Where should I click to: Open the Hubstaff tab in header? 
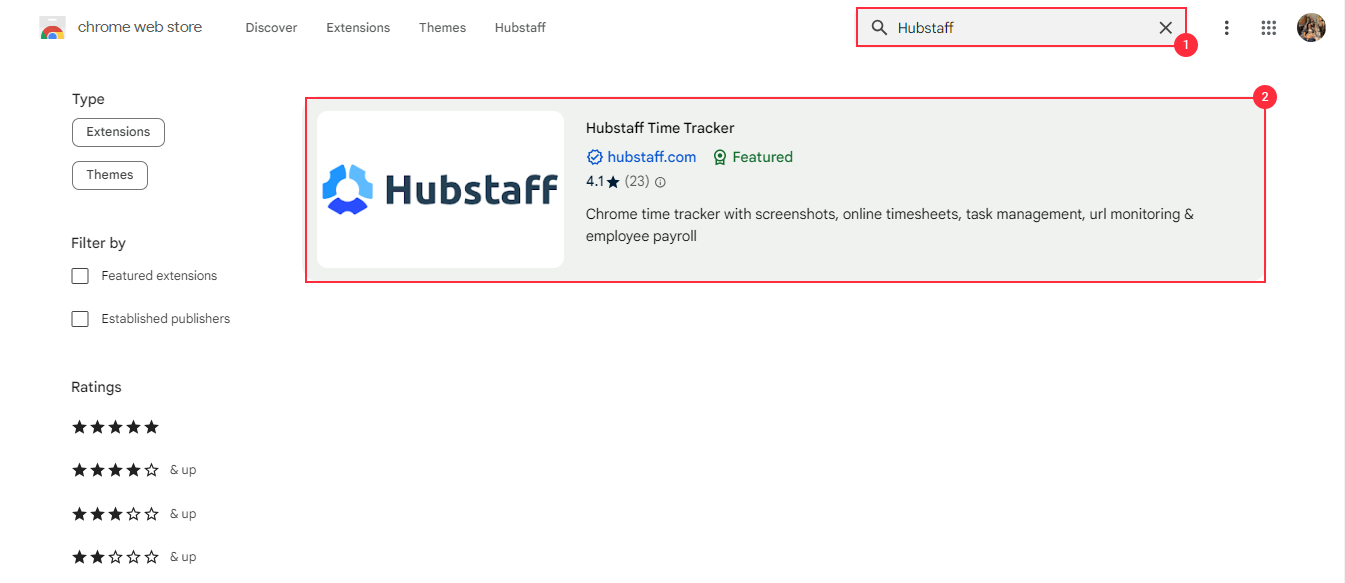click(520, 28)
